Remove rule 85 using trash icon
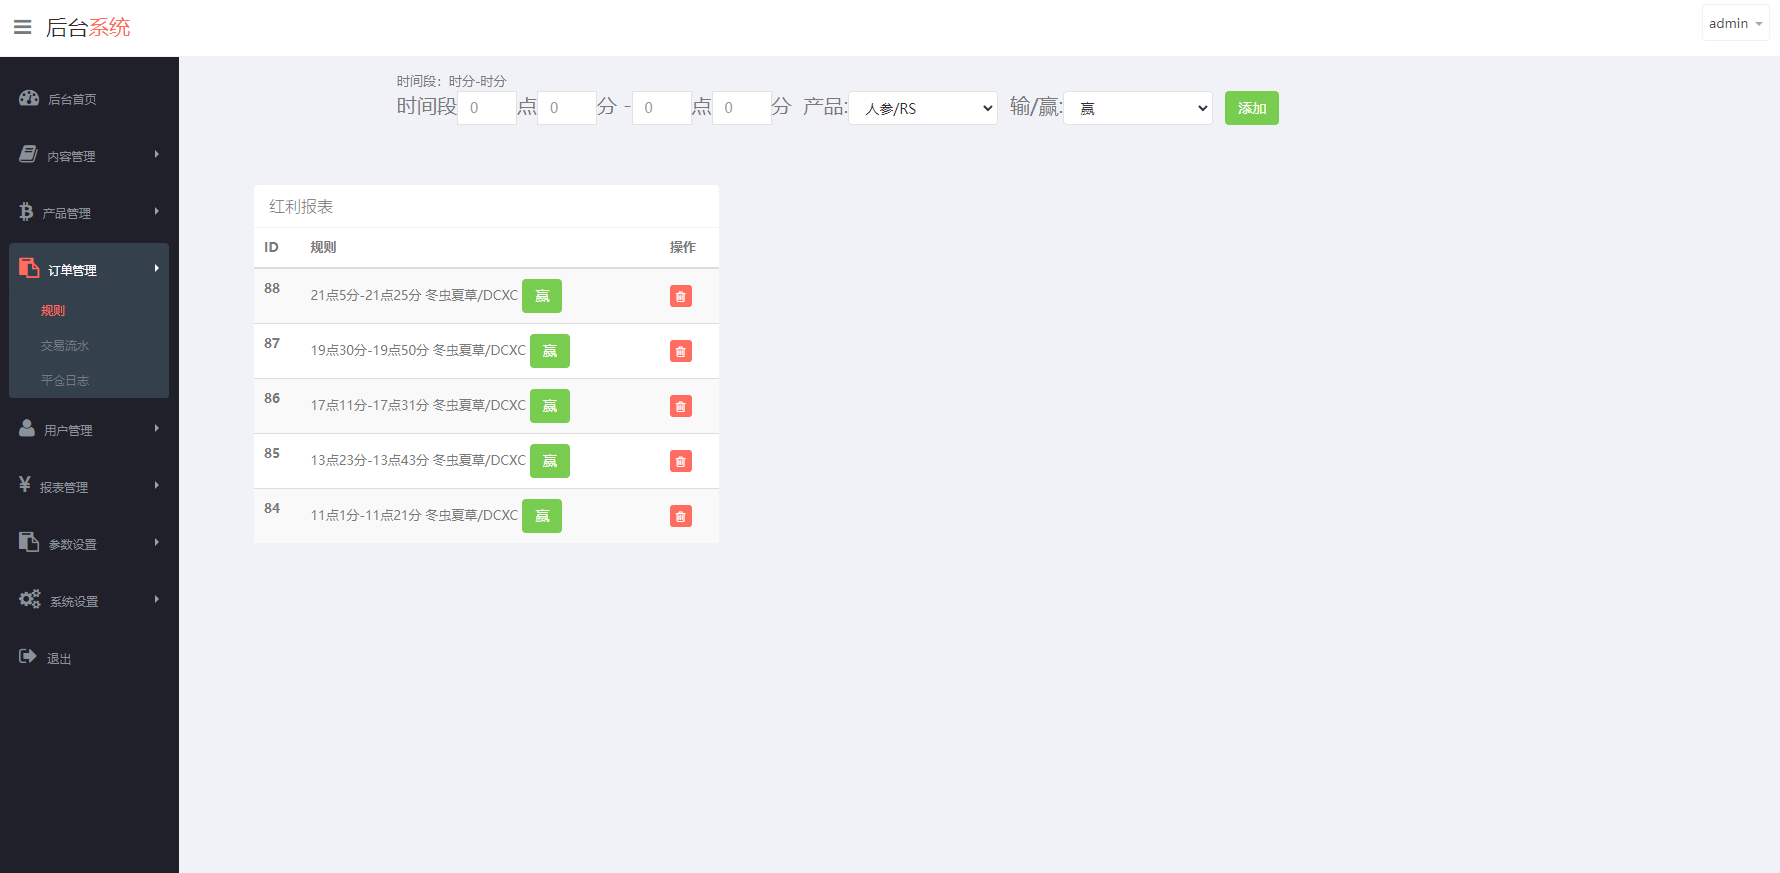 pyautogui.click(x=681, y=461)
